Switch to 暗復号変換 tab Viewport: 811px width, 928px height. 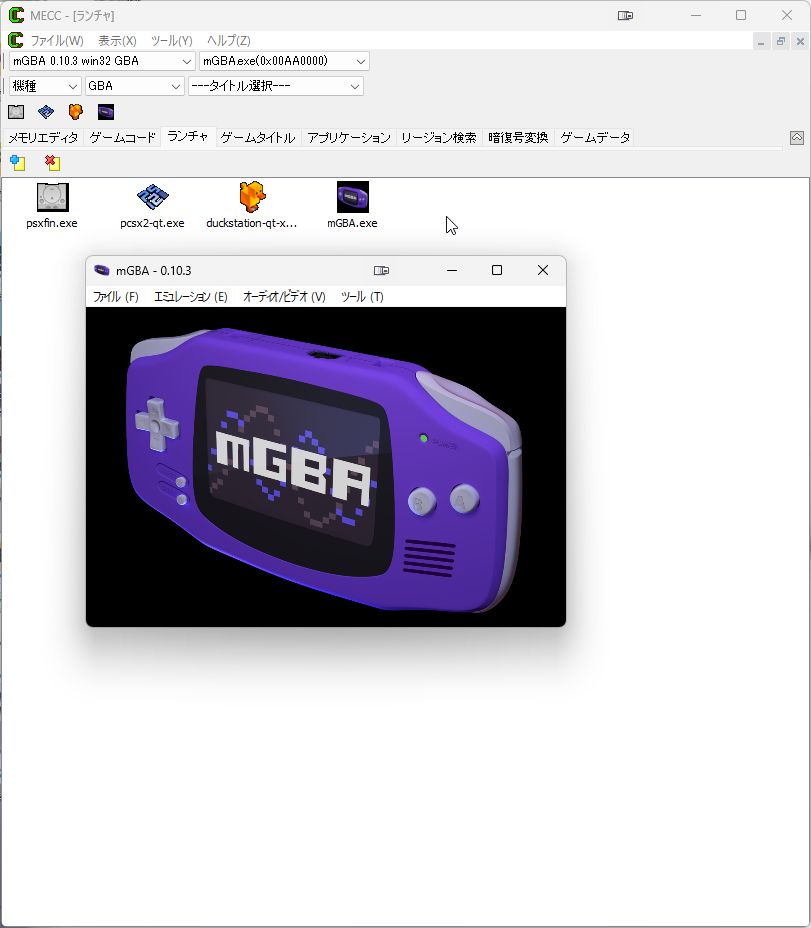tap(518, 138)
